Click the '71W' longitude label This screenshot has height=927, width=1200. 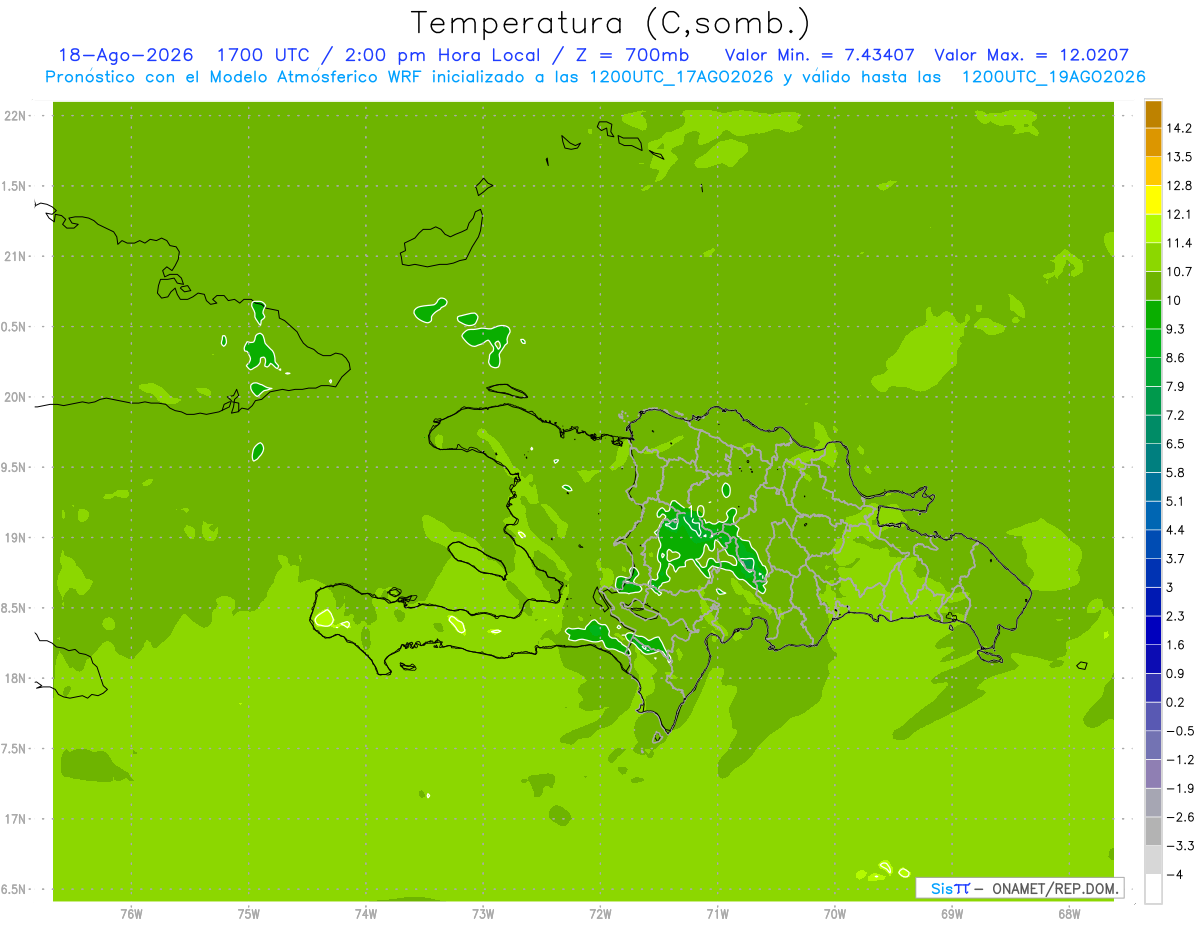coord(717,914)
